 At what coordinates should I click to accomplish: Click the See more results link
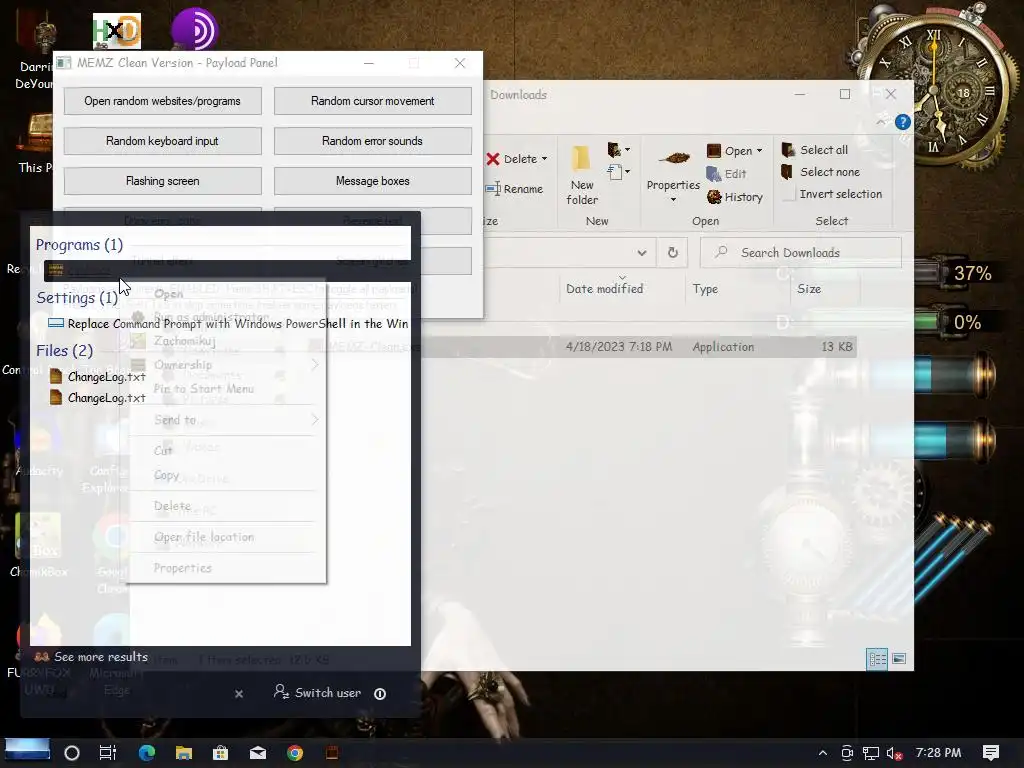click(91, 657)
